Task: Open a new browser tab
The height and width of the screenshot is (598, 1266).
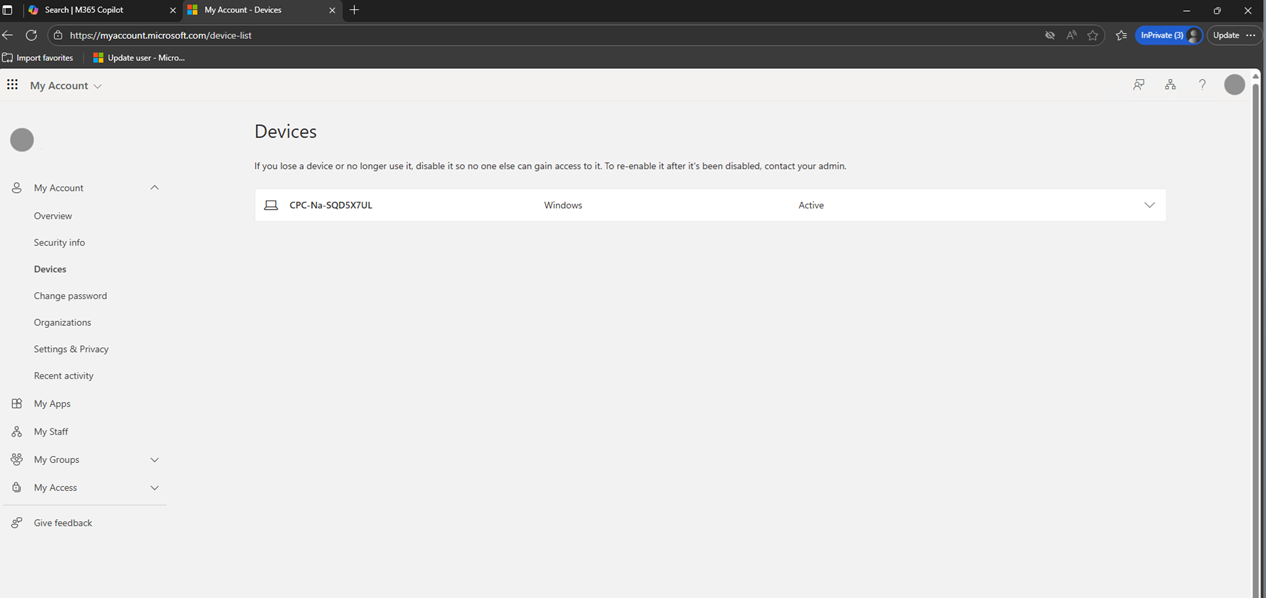Action: click(354, 10)
